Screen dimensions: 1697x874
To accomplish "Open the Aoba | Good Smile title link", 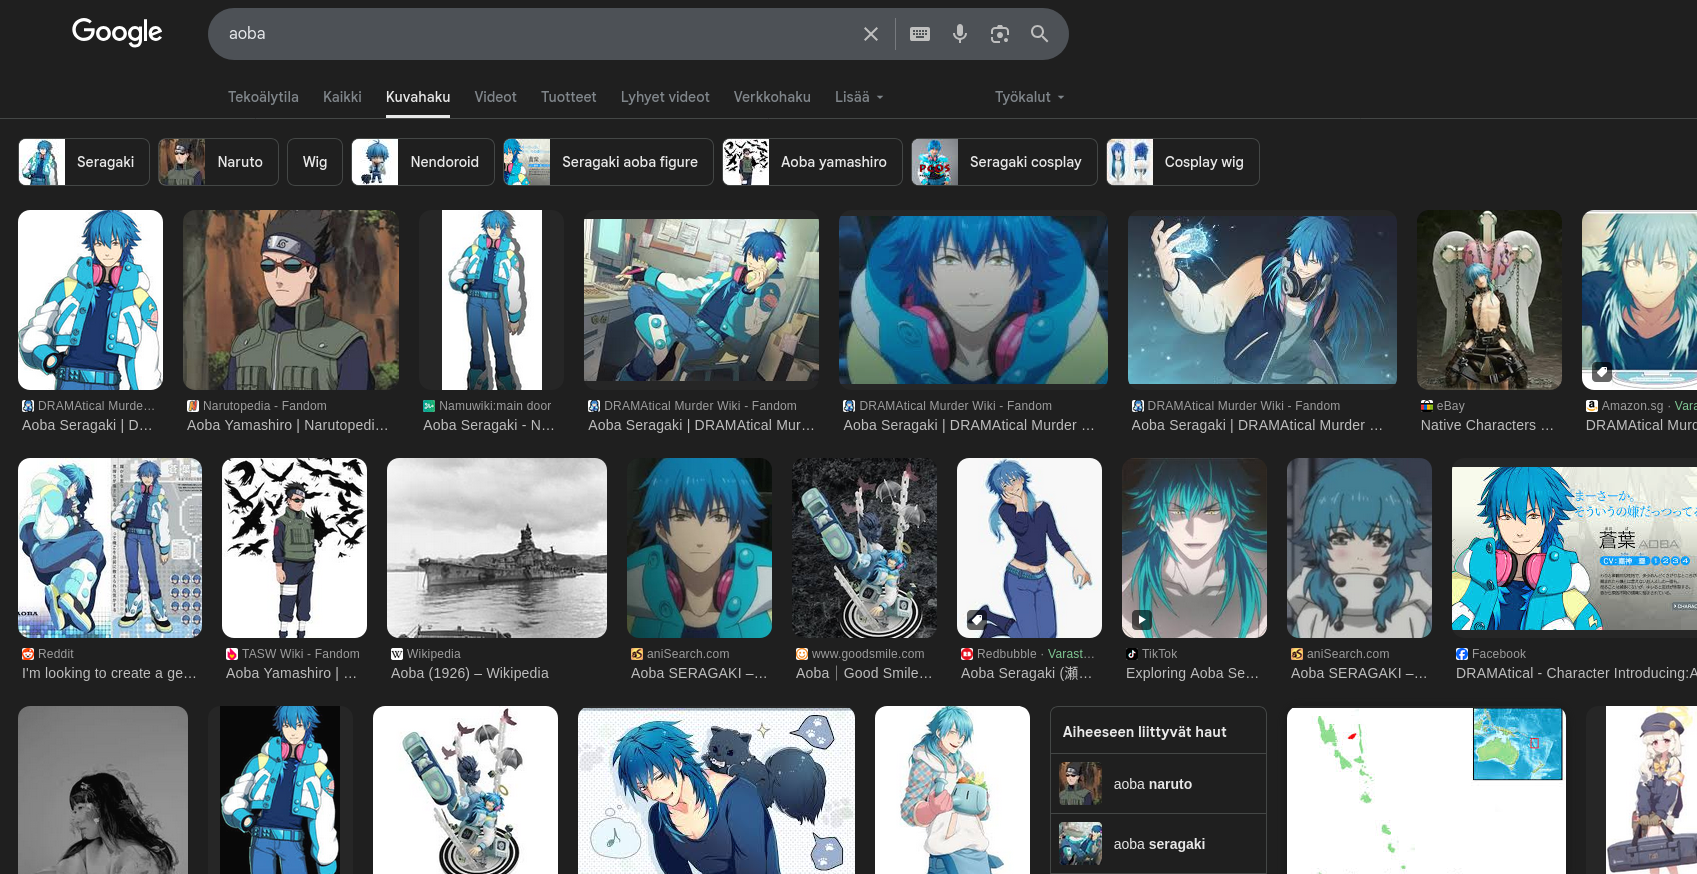I will coord(864,673).
